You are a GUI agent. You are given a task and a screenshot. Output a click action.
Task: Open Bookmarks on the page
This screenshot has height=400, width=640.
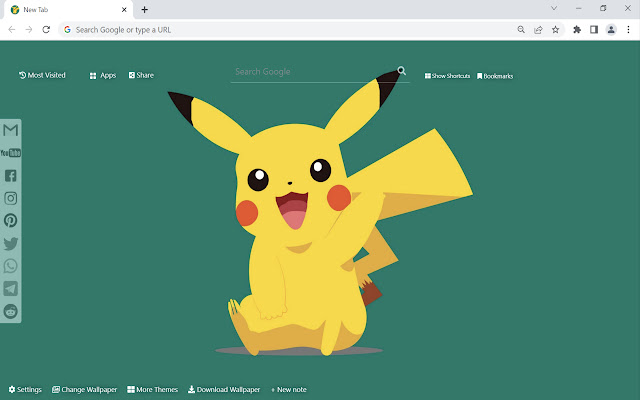point(495,76)
